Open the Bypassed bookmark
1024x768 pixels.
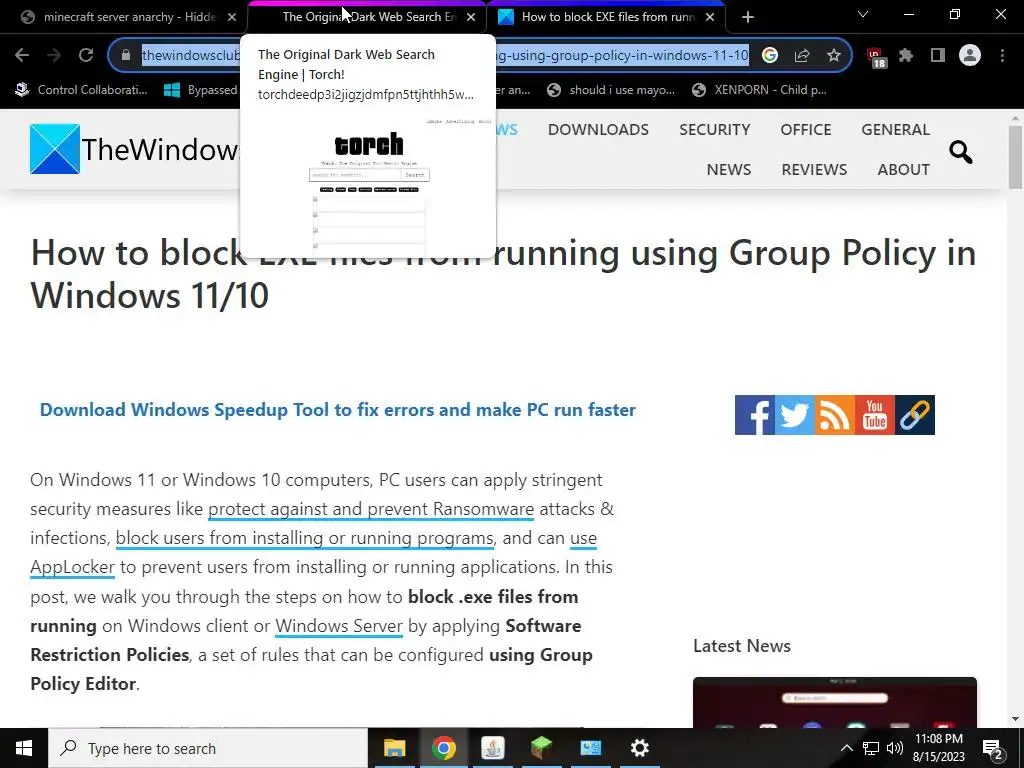[200, 90]
